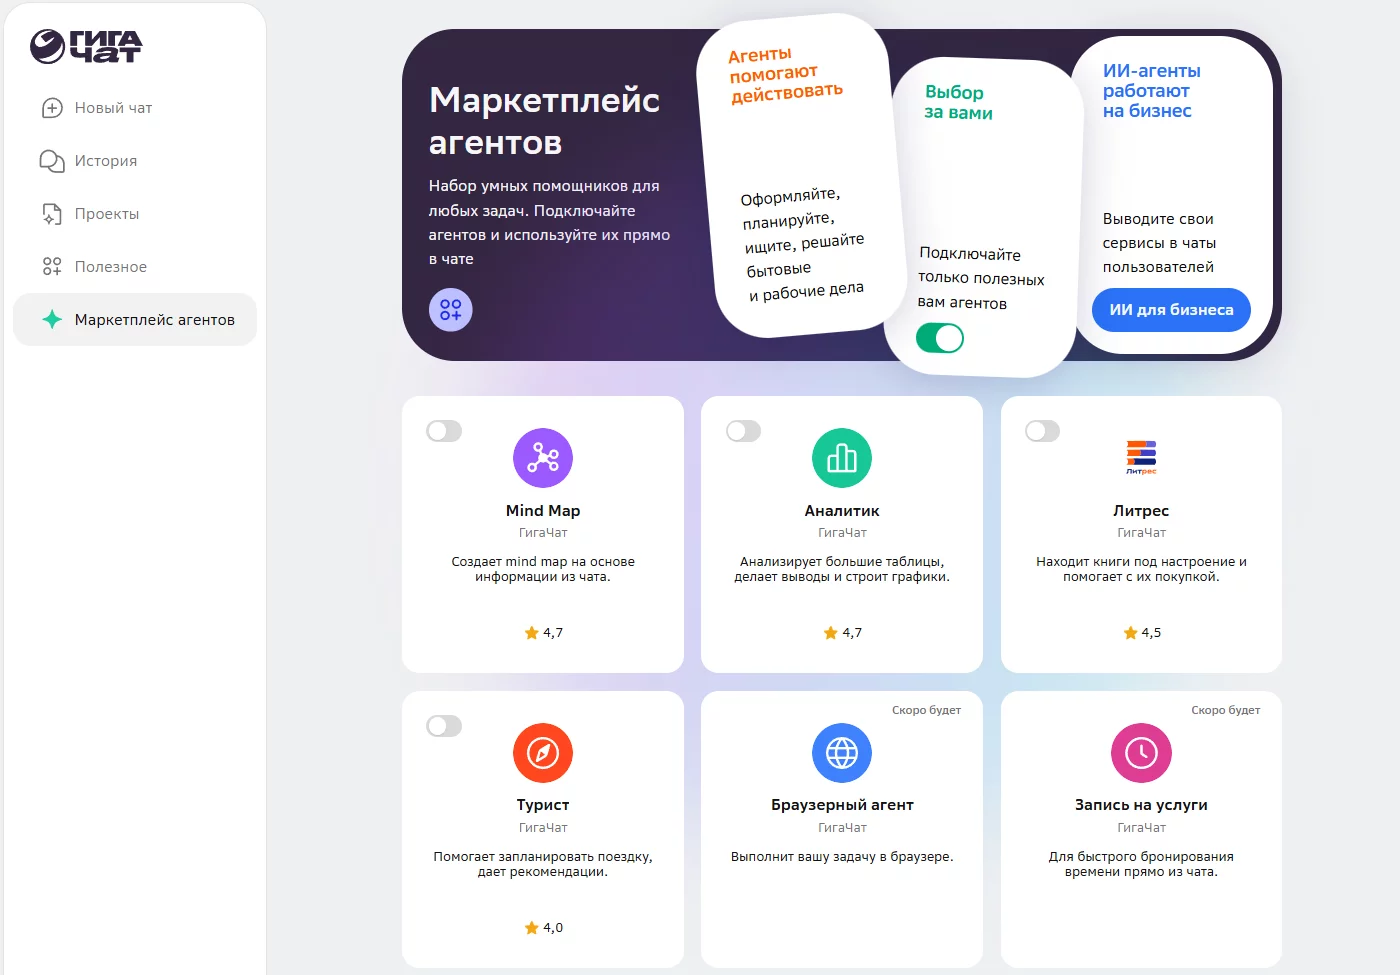Enable the Турист agent toggle
Image resolution: width=1400 pixels, height=975 pixels.
pyautogui.click(x=444, y=726)
